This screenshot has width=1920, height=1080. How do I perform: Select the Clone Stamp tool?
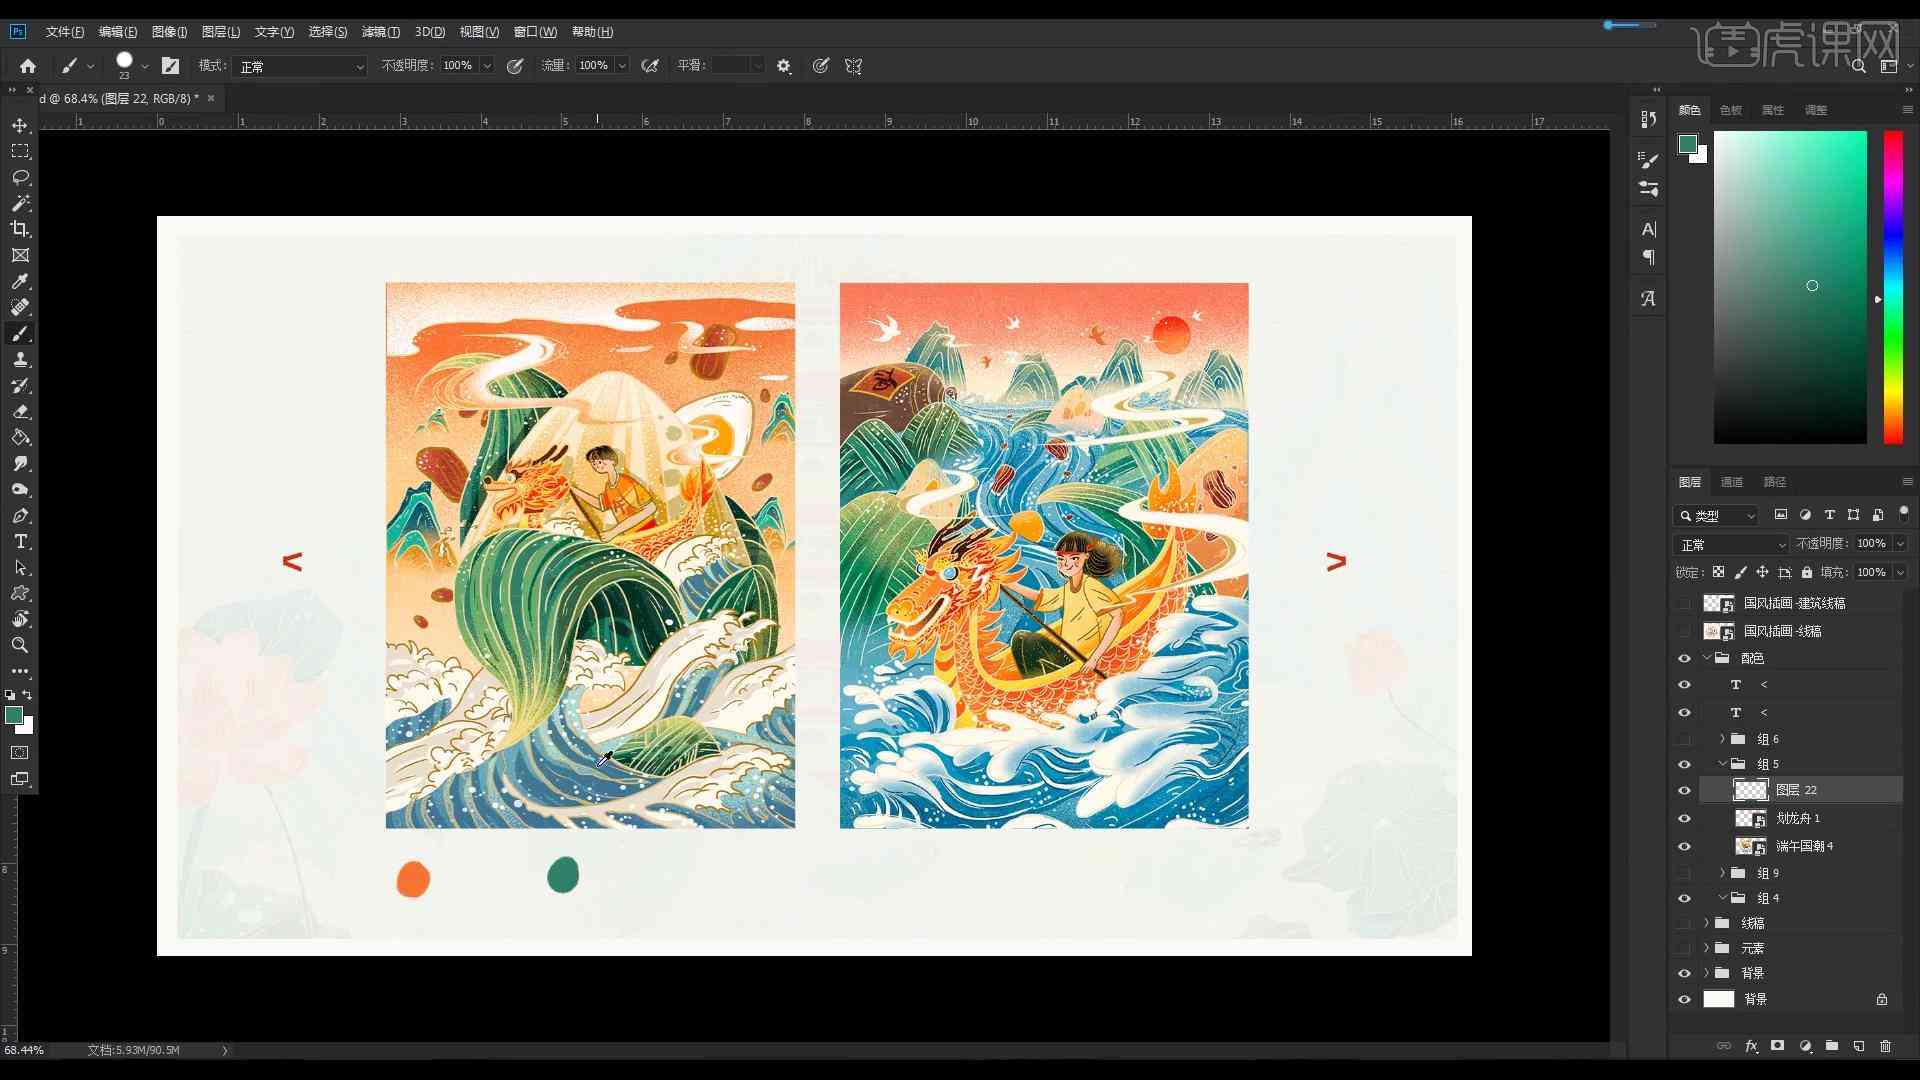pyautogui.click(x=20, y=359)
